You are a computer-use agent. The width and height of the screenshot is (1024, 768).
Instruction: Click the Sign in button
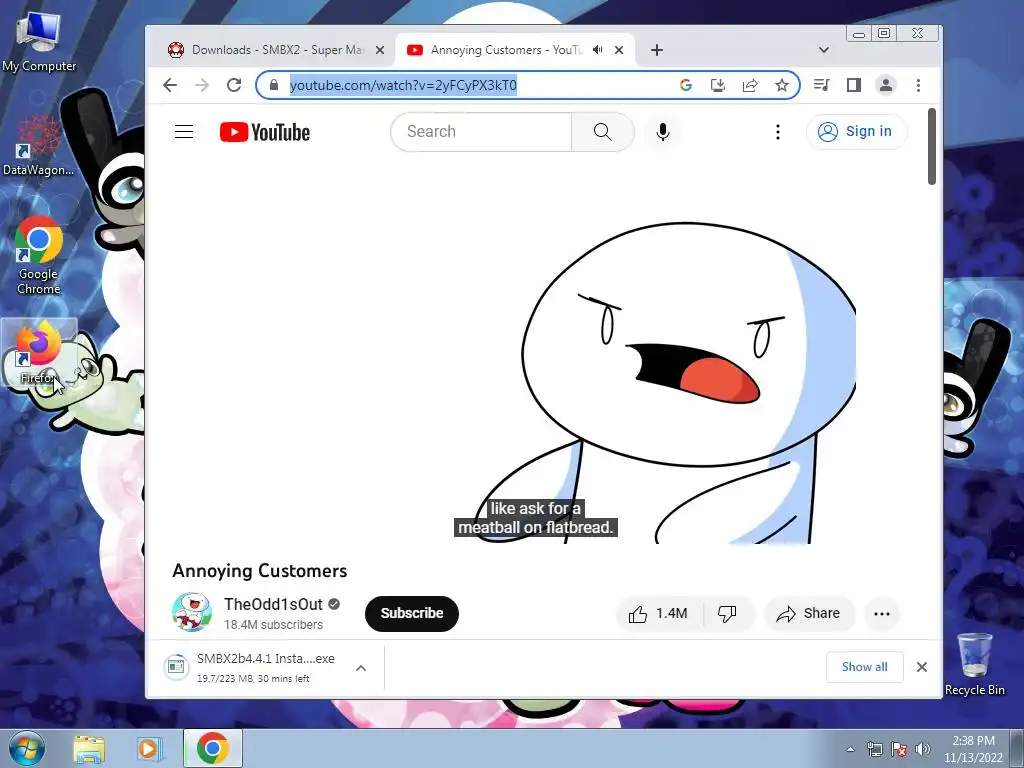coord(856,132)
